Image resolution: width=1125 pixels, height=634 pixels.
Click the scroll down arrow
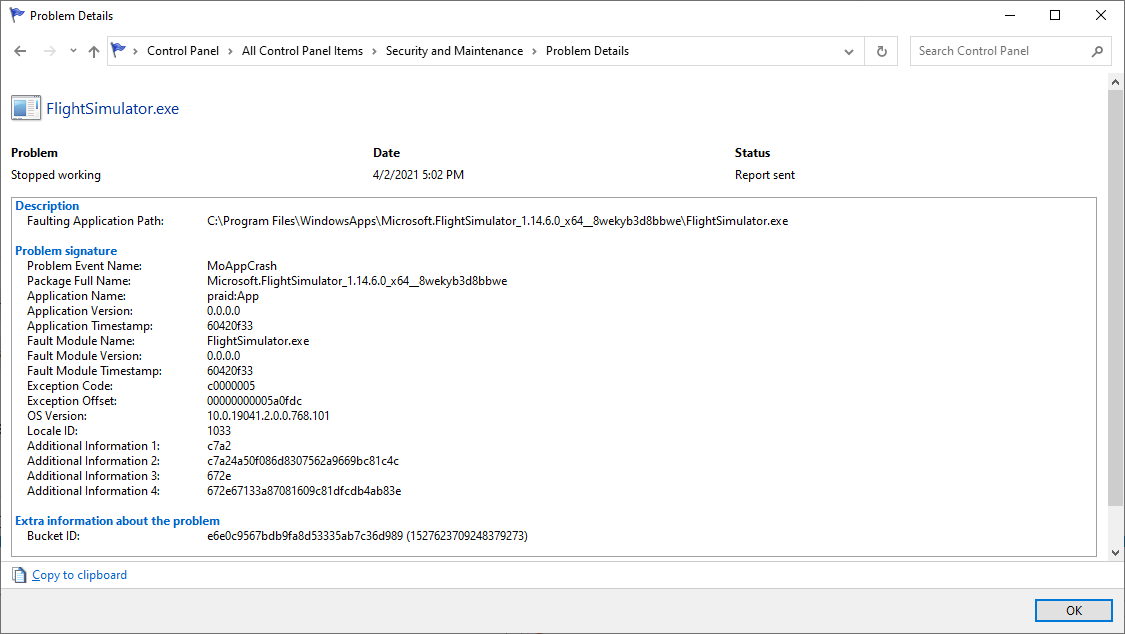click(x=1115, y=552)
